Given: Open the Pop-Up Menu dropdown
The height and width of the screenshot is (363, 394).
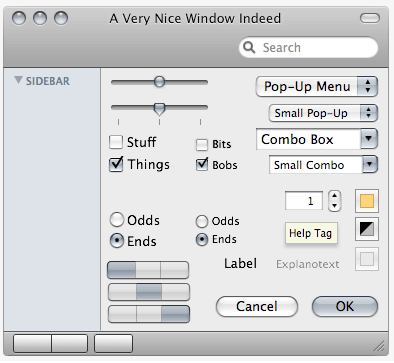Looking at the screenshot, I should (x=317, y=87).
